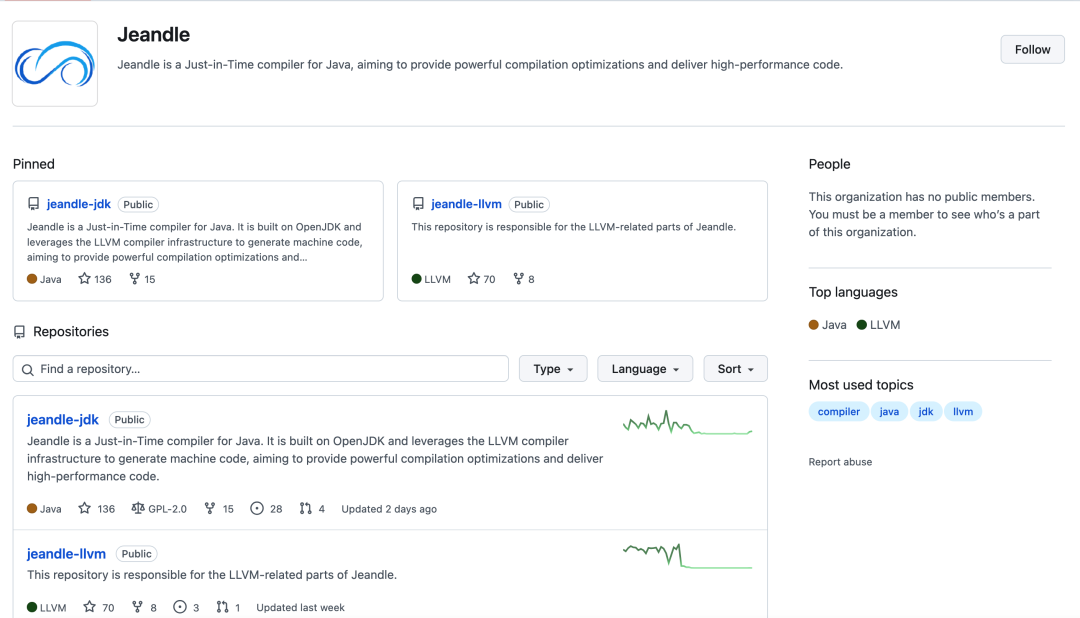The height and width of the screenshot is (618, 1080).
Task: Click the pull requests icon on jeandle-llvm
Action: [221, 606]
